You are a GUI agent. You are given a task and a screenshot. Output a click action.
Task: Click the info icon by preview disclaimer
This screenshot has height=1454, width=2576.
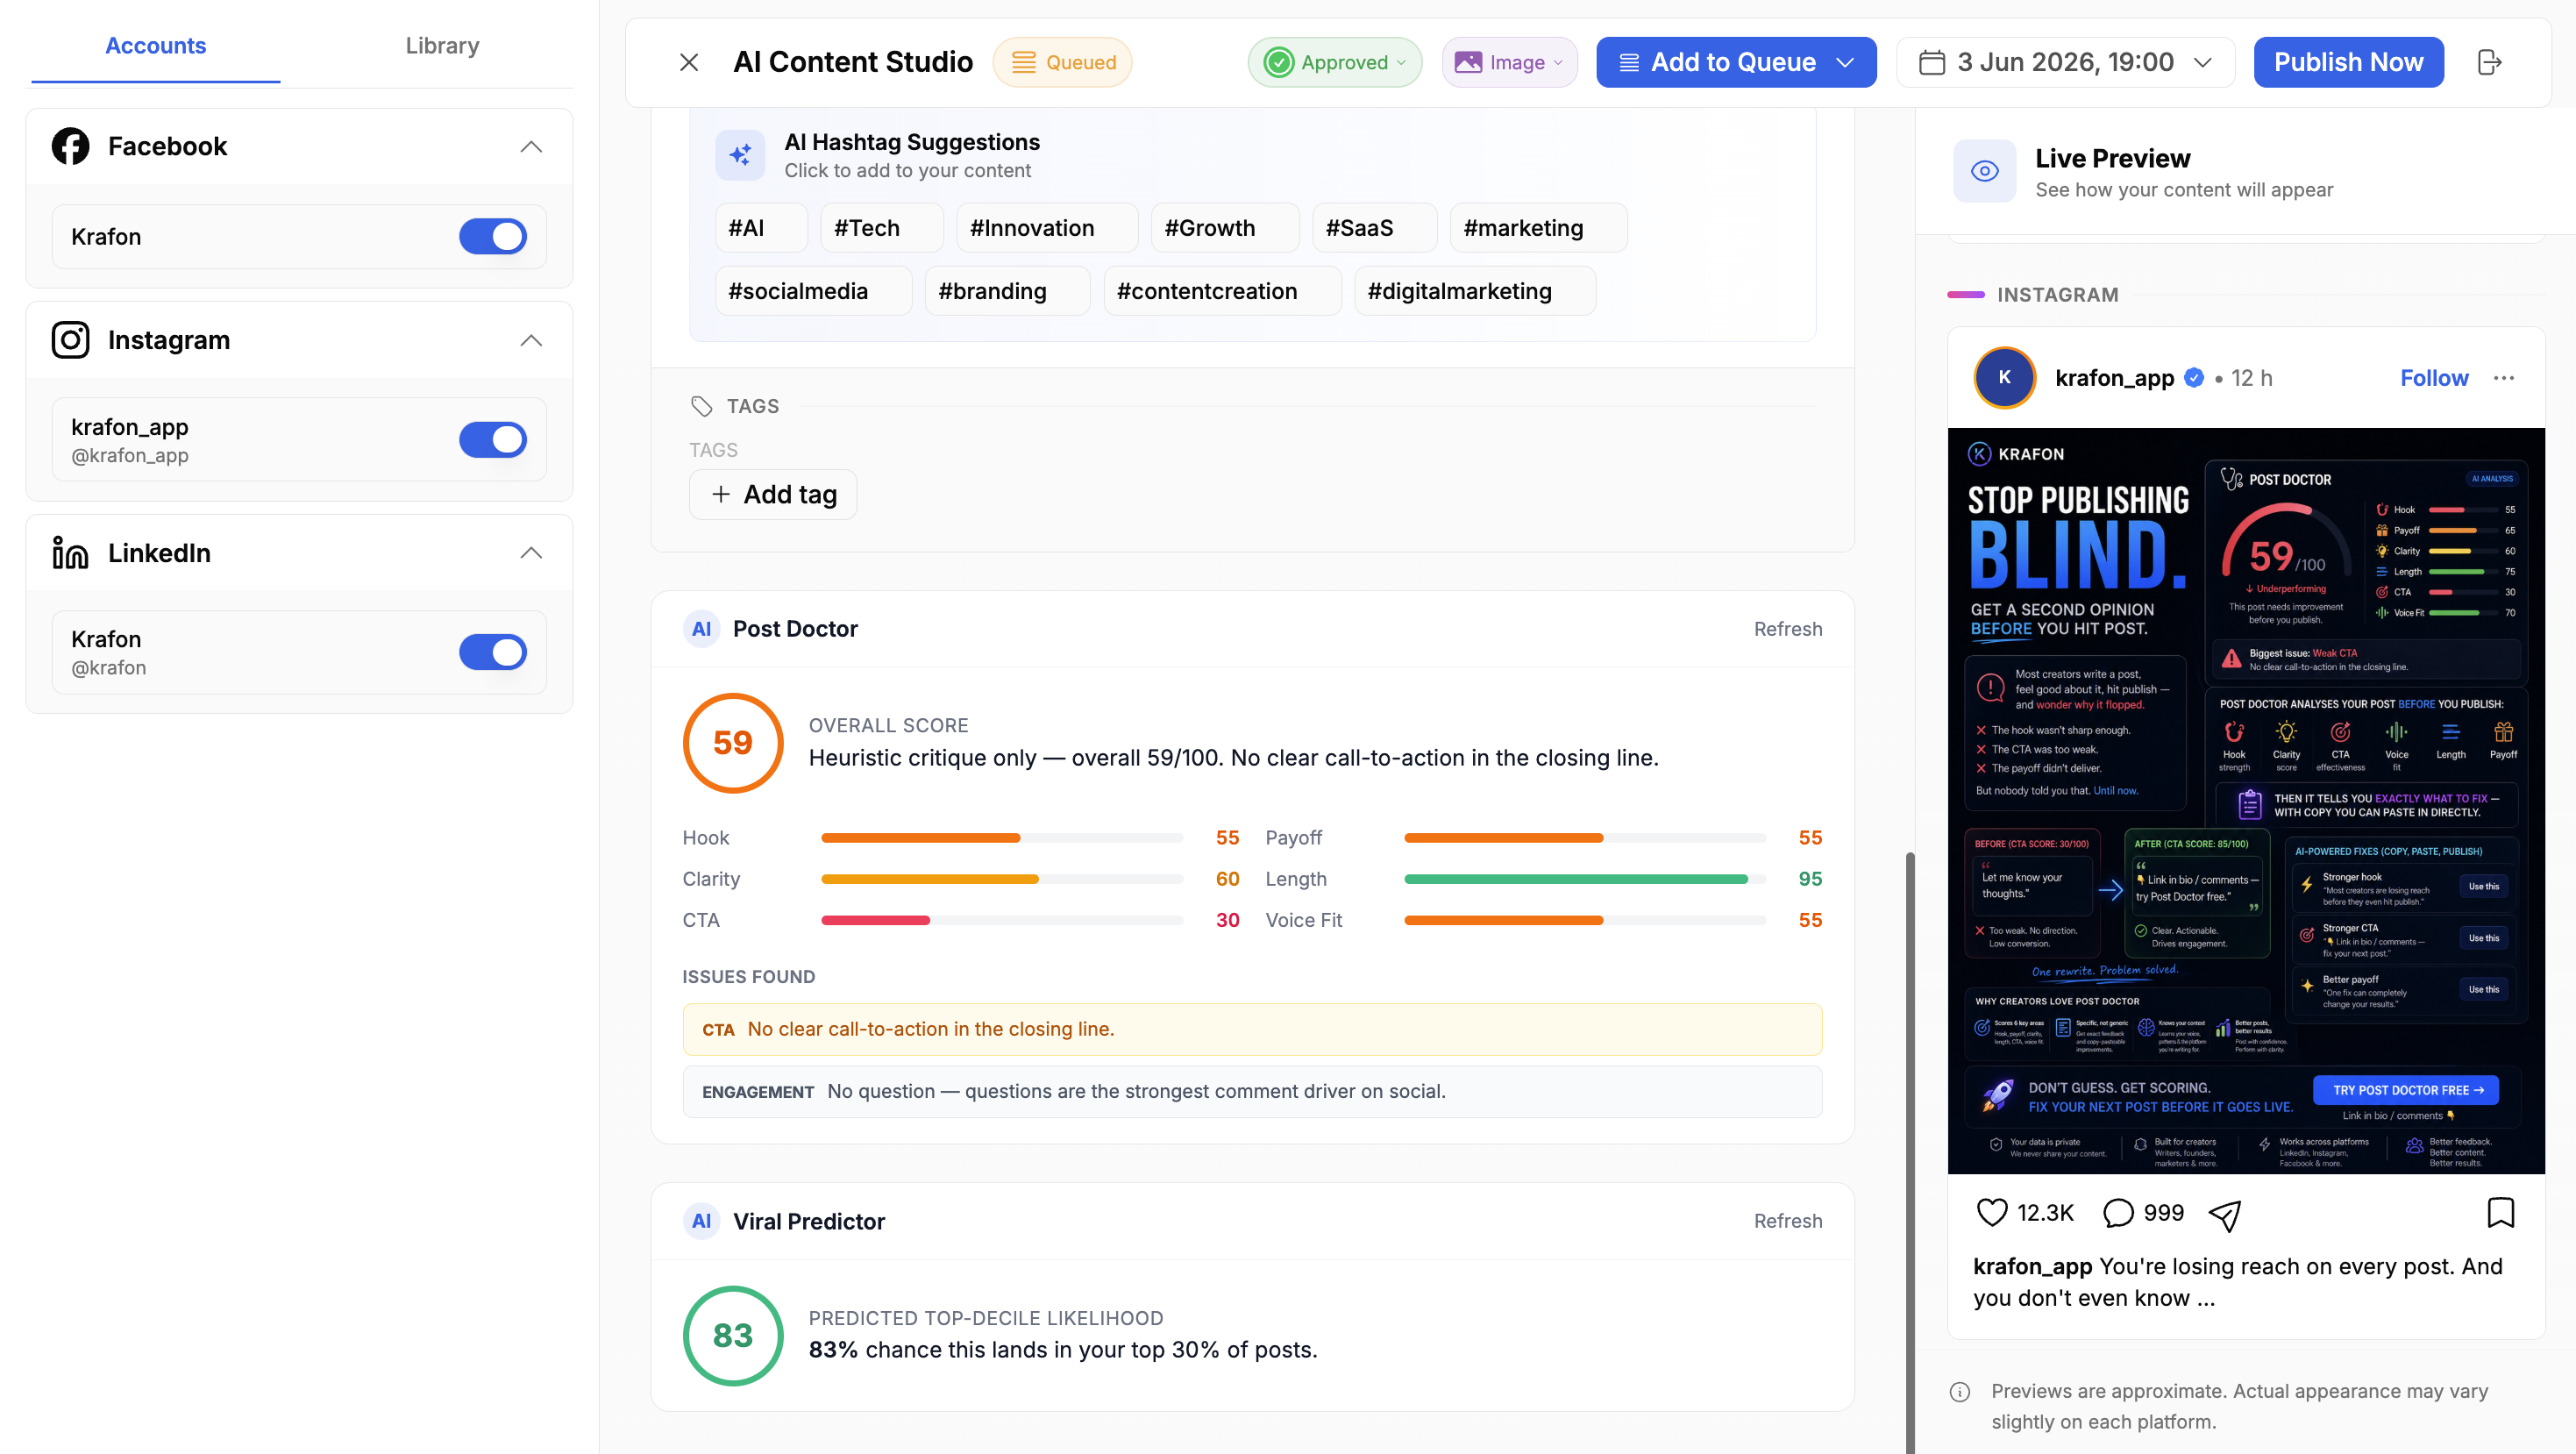[x=1960, y=1392]
